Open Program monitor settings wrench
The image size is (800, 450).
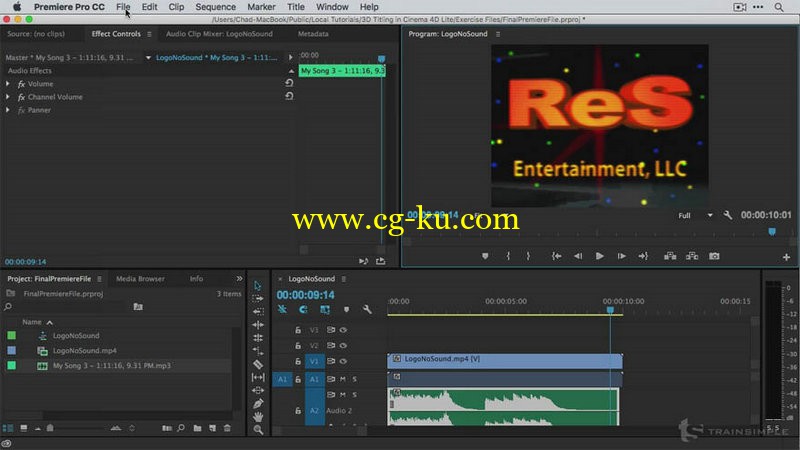[728, 215]
